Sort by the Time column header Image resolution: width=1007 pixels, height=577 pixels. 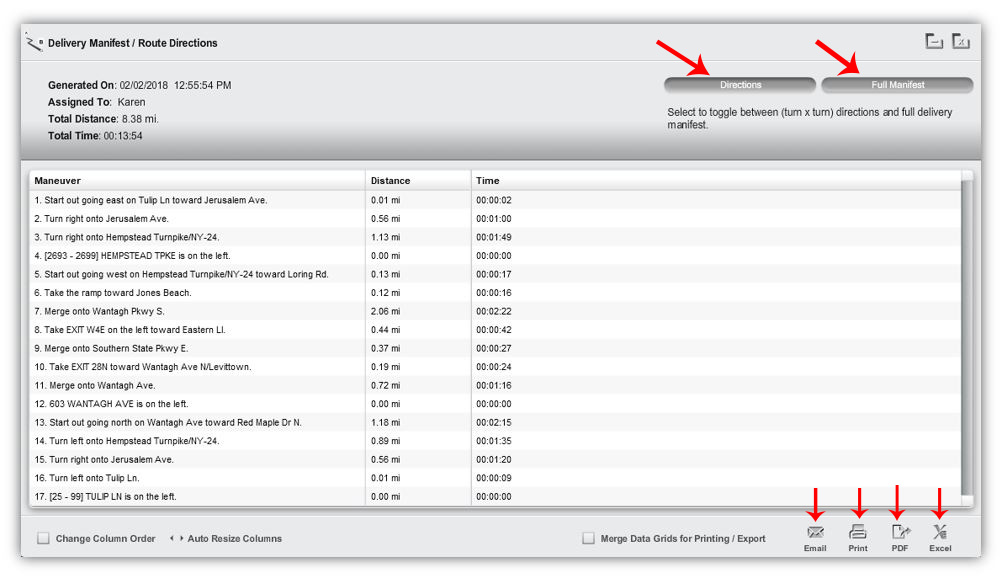tap(716, 181)
